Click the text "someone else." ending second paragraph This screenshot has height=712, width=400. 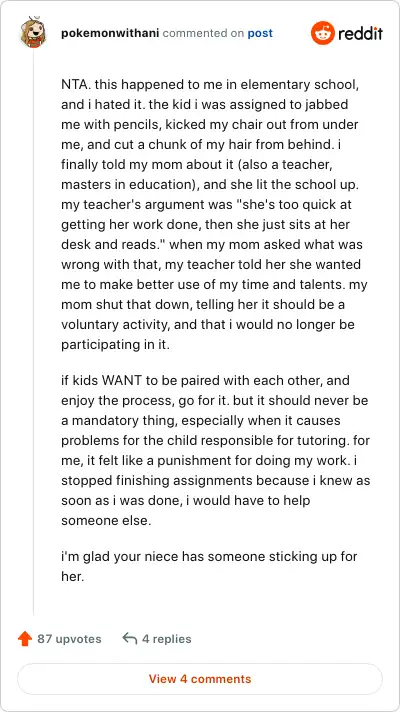[x=106, y=520]
